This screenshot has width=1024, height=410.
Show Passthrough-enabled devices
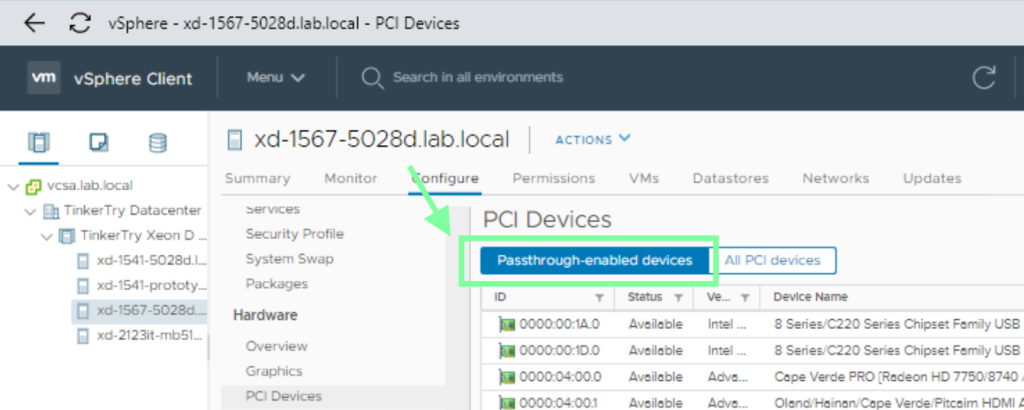[x=594, y=260]
